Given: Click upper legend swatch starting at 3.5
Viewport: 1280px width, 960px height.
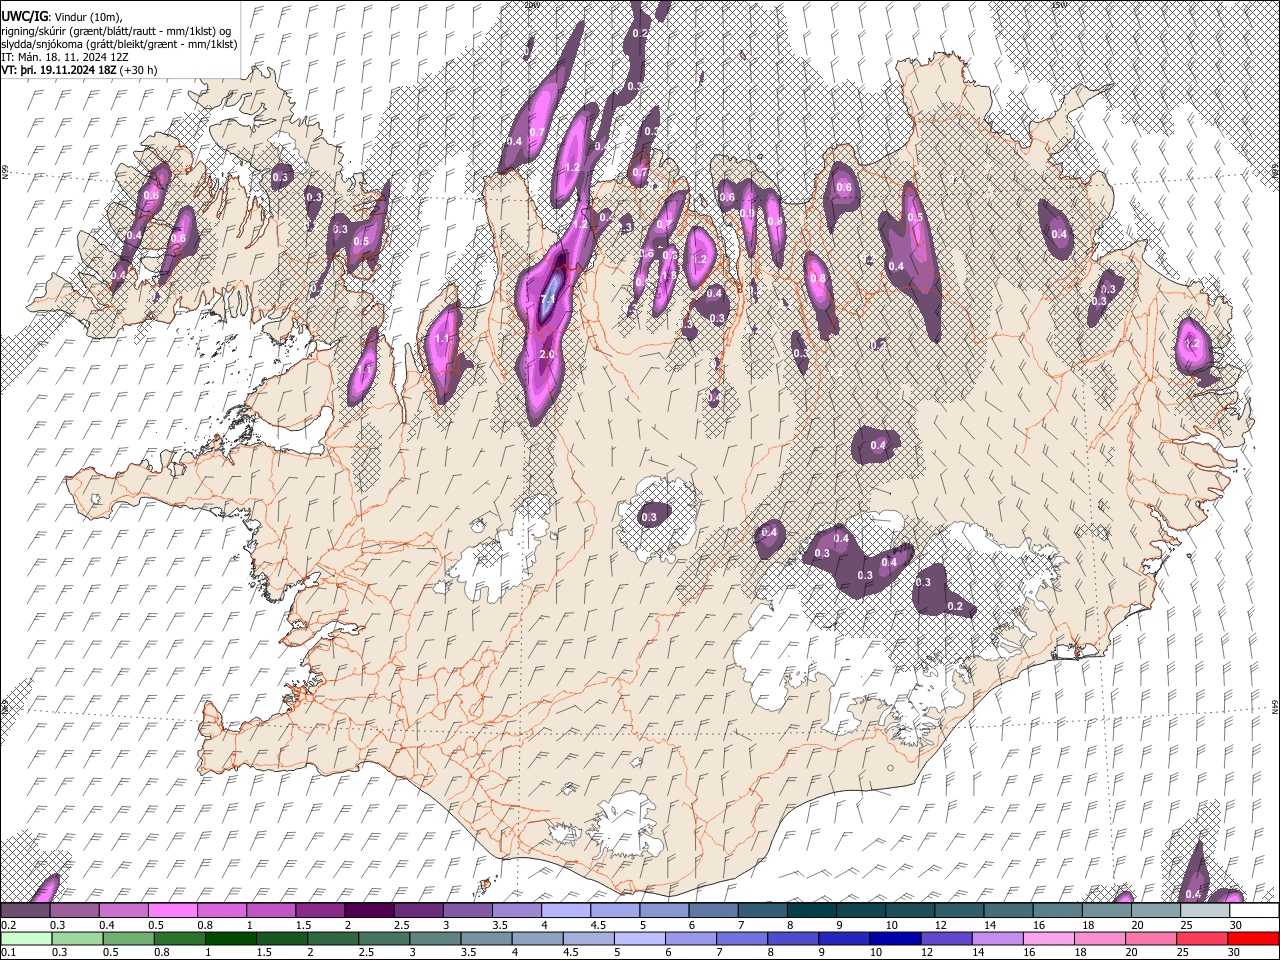Looking at the screenshot, I should pos(516,911).
